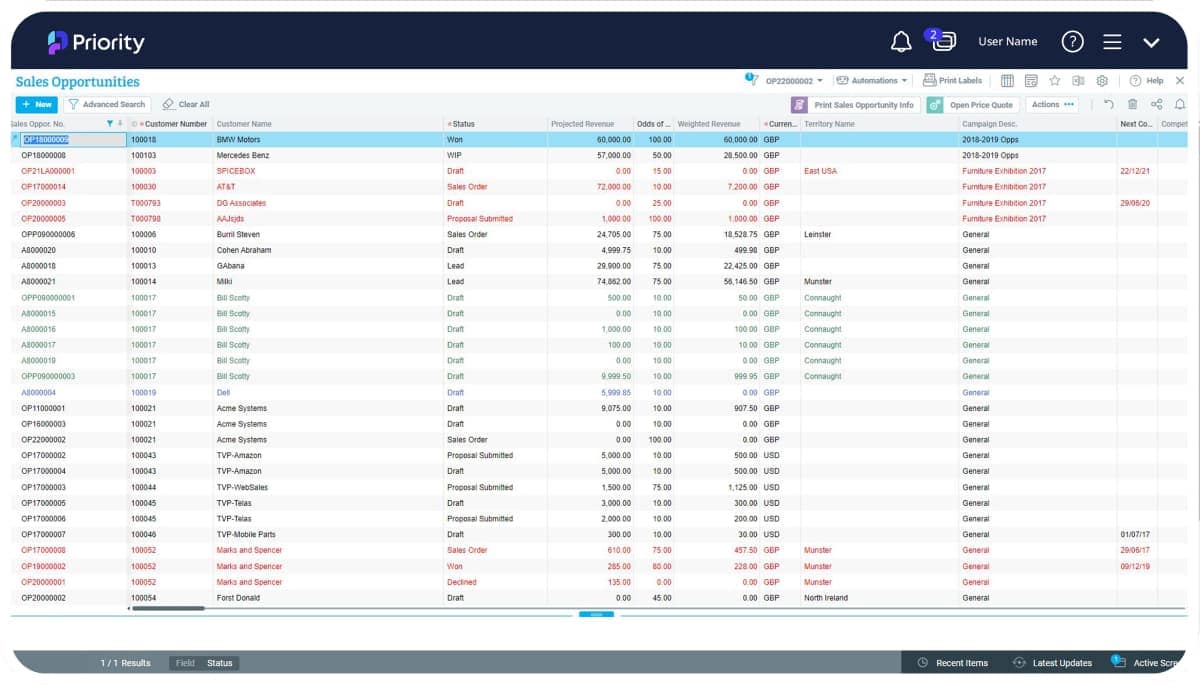1200x686 pixels.
Task: Click the reminder bell in row toolbar
Action: tap(1180, 104)
